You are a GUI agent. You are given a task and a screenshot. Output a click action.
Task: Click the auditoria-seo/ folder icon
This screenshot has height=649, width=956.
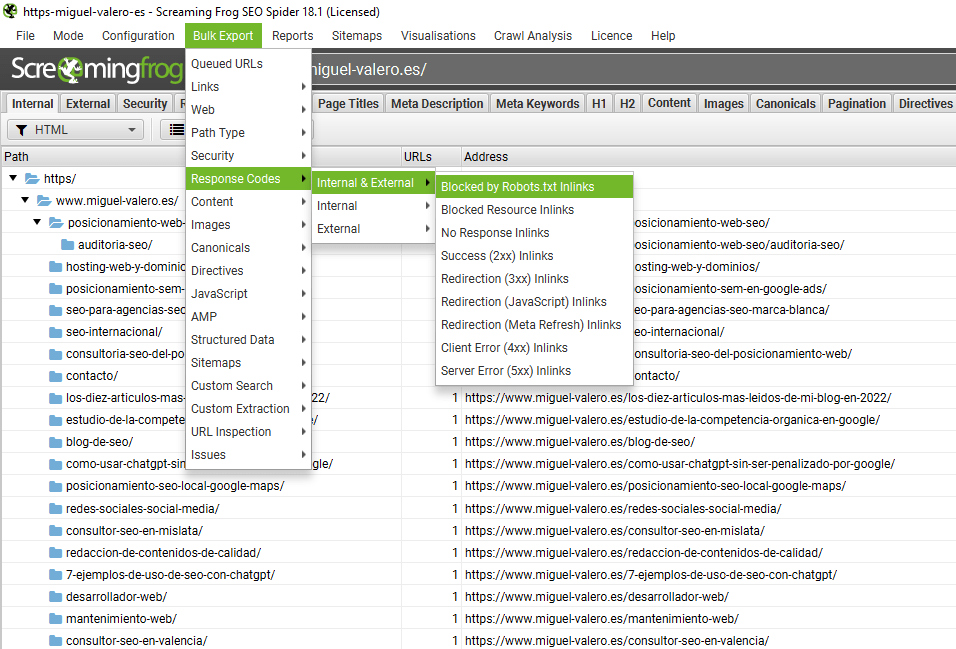67,245
